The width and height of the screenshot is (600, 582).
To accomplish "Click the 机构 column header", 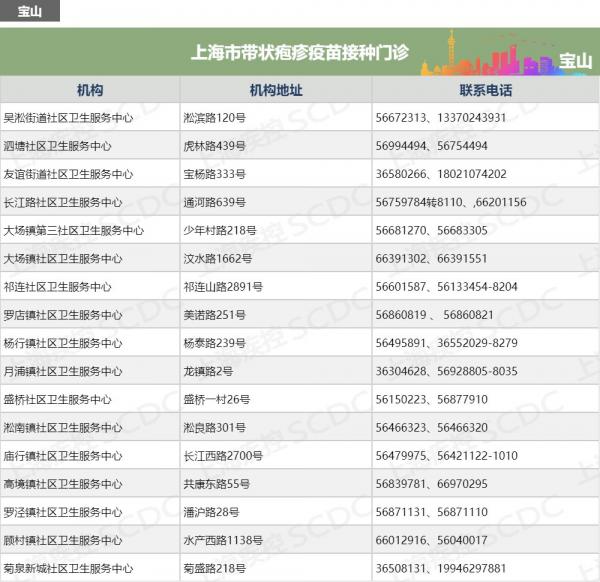I will (x=90, y=90).
